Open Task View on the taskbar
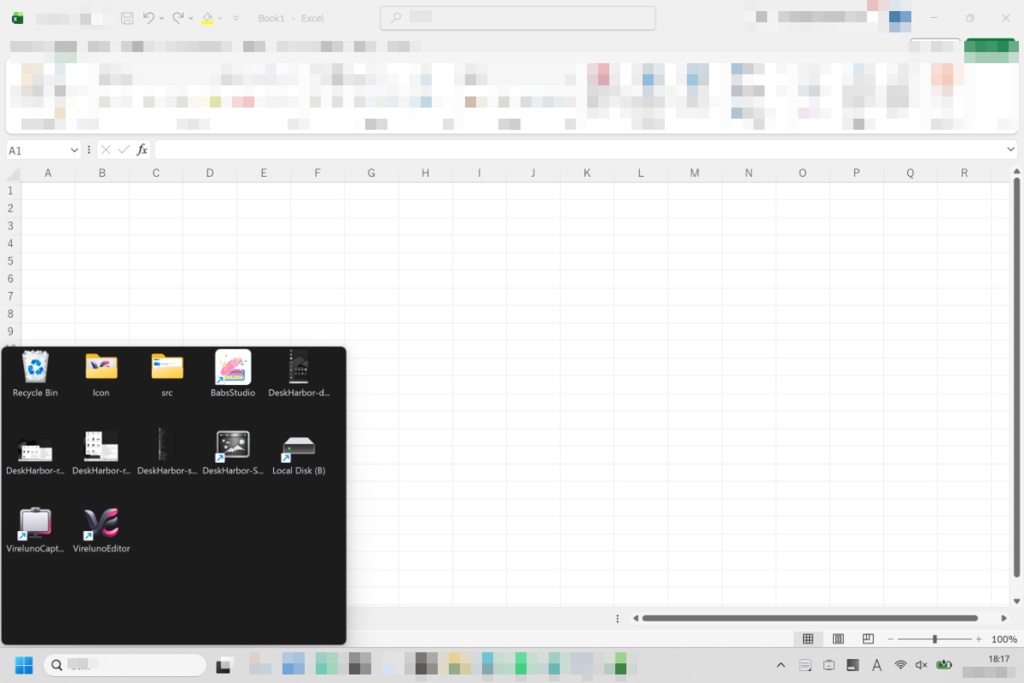Screen dimensions: 1024x683 pyautogui.click(x=223, y=665)
